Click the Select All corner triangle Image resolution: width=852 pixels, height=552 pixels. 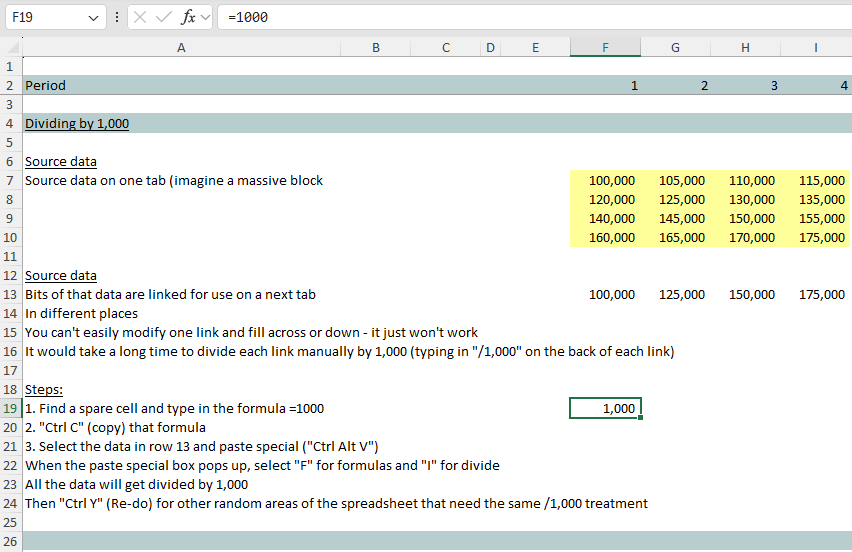click(10, 47)
